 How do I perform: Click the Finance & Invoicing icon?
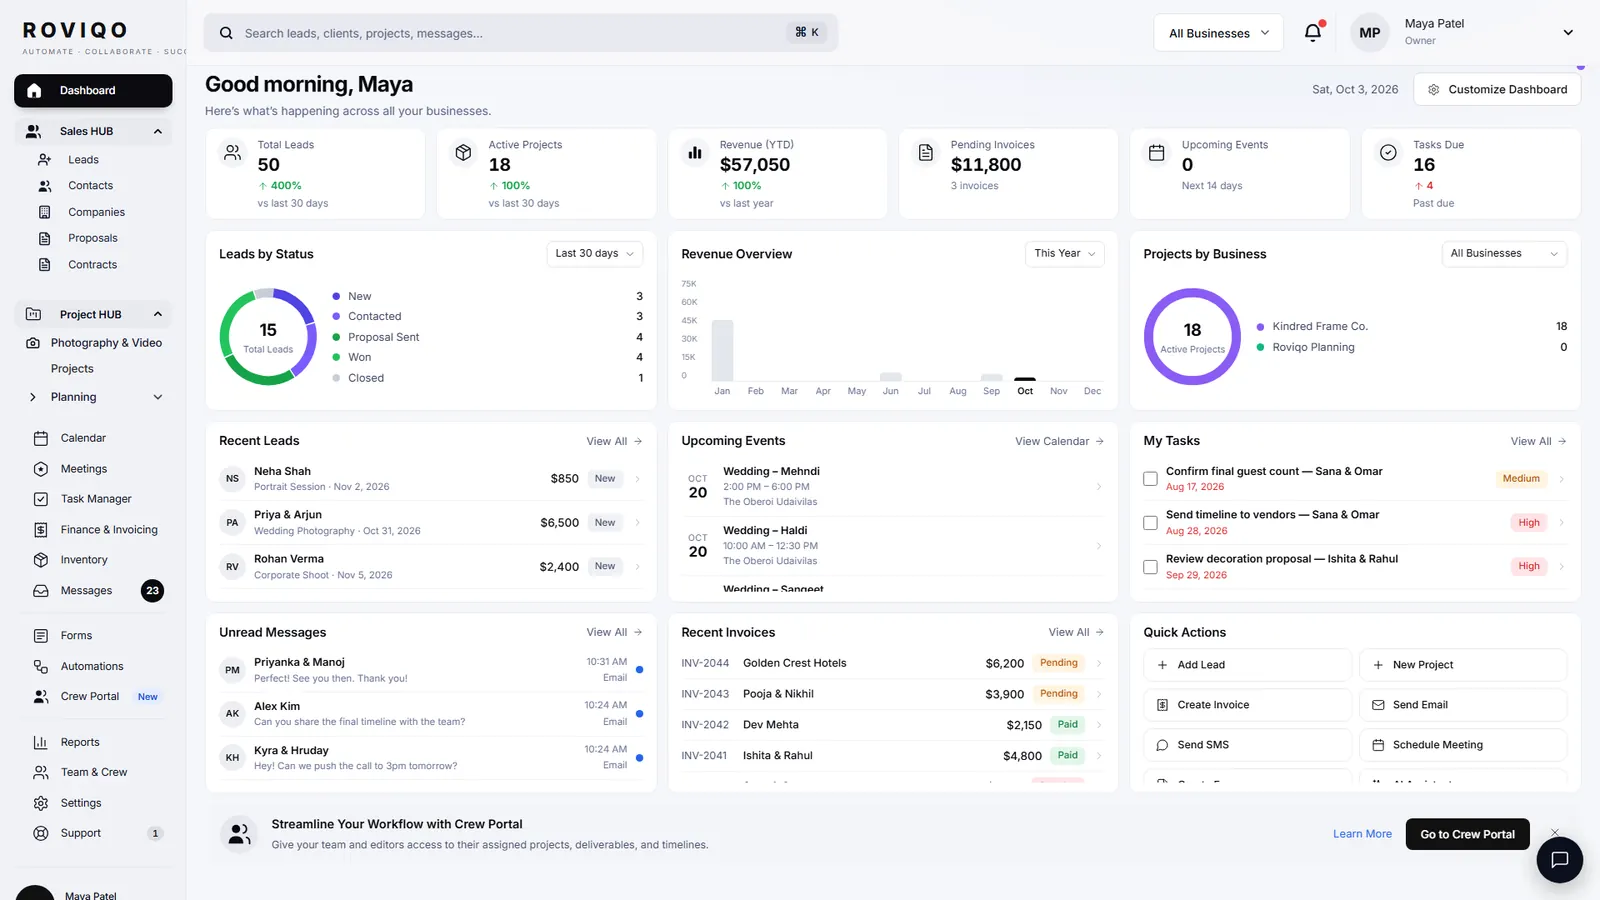pyautogui.click(x=41, y=530)
